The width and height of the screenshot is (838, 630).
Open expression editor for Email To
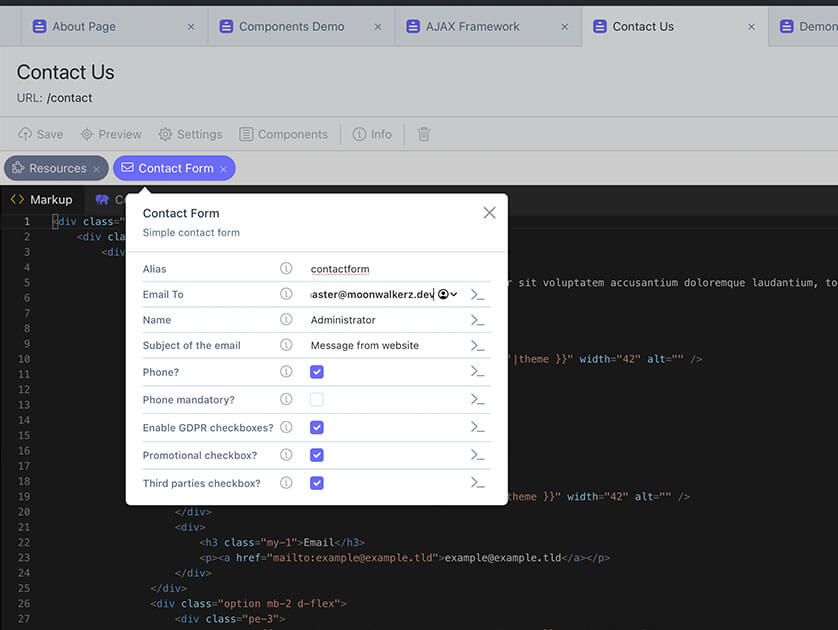477,294
